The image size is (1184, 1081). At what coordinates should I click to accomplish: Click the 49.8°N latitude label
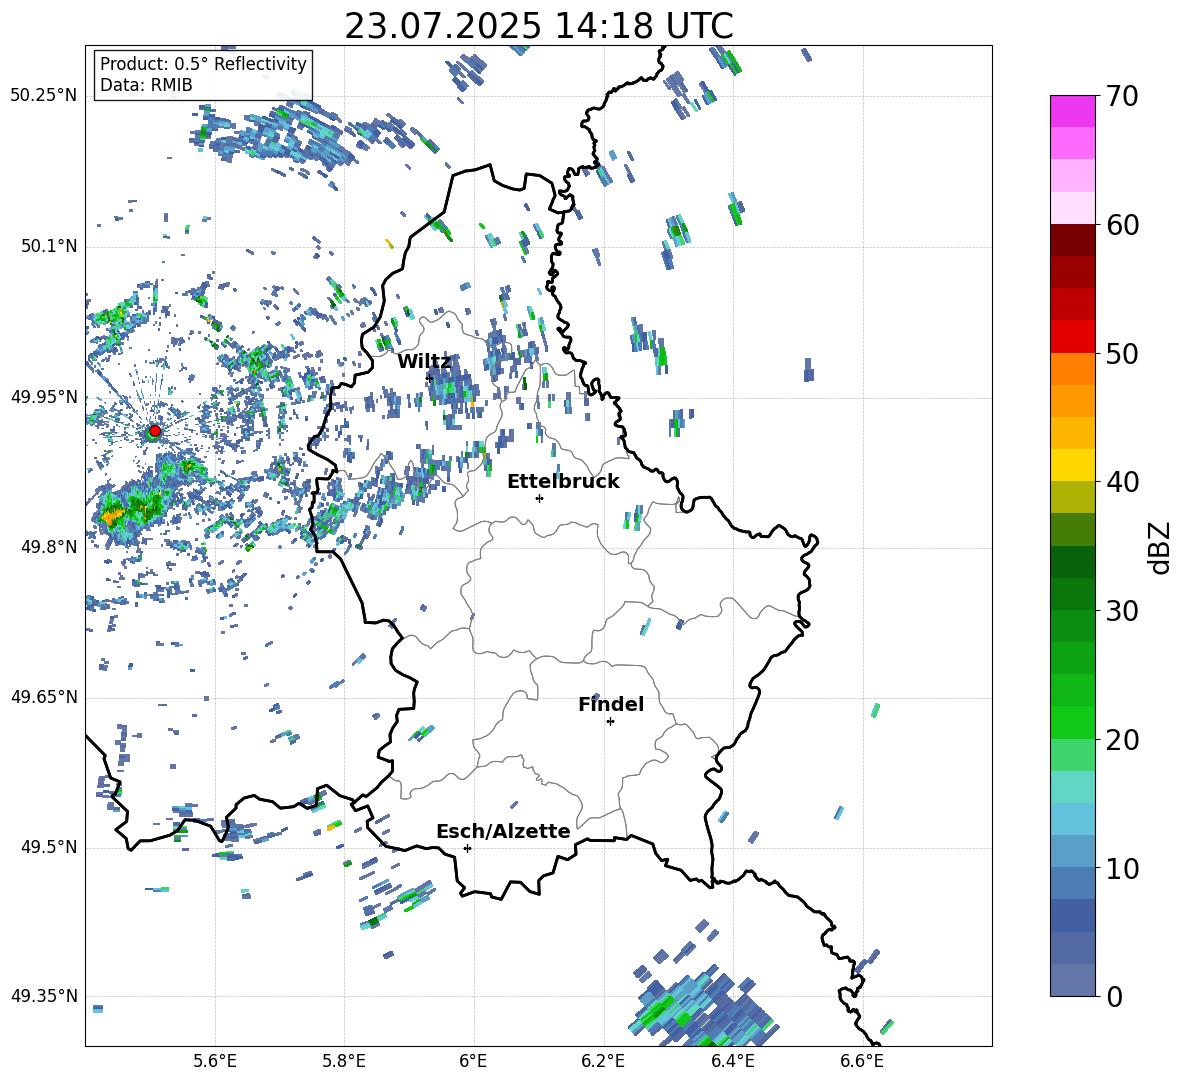pyautogui.click(x=48, y=547)
